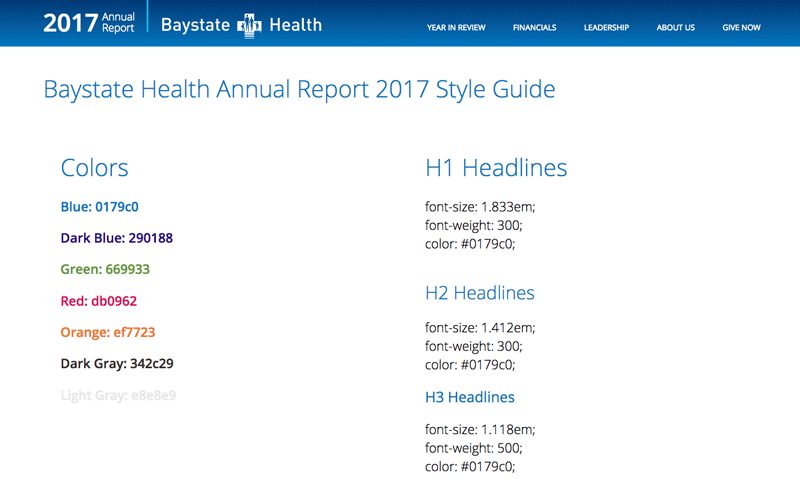Image resolution: width=800 pixels, height=479 pixels.
Task: Click color: #0179c0 under H1 Headlines
Action: pyautogui.click(x=470, y=244)
